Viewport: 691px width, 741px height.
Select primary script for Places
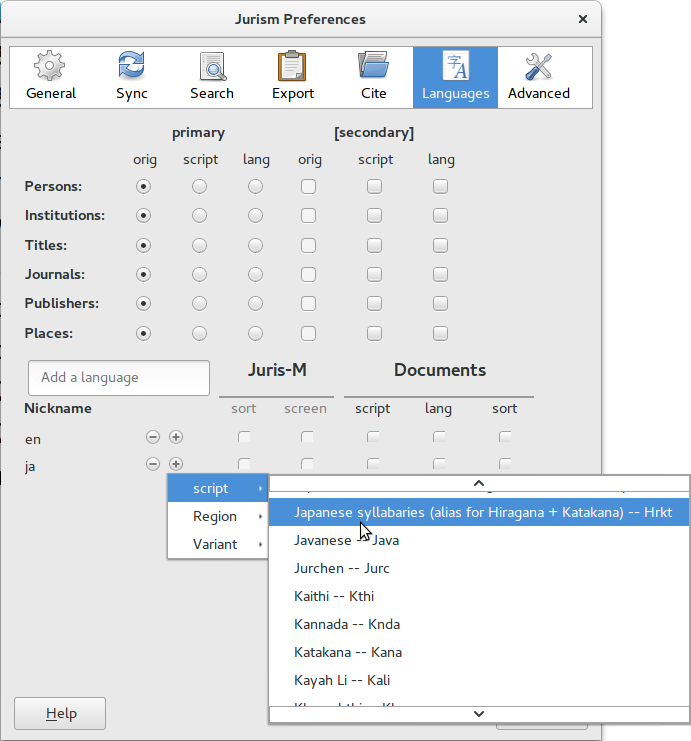tap(199, 334)
